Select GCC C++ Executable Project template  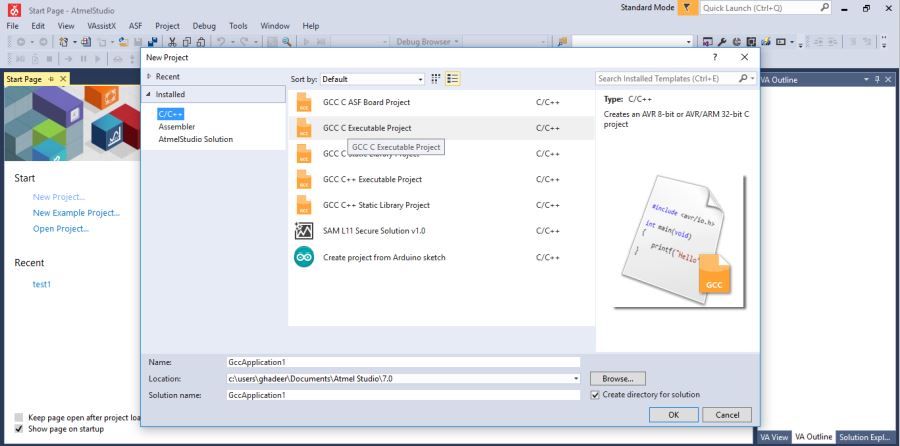[x=441, y=180]
